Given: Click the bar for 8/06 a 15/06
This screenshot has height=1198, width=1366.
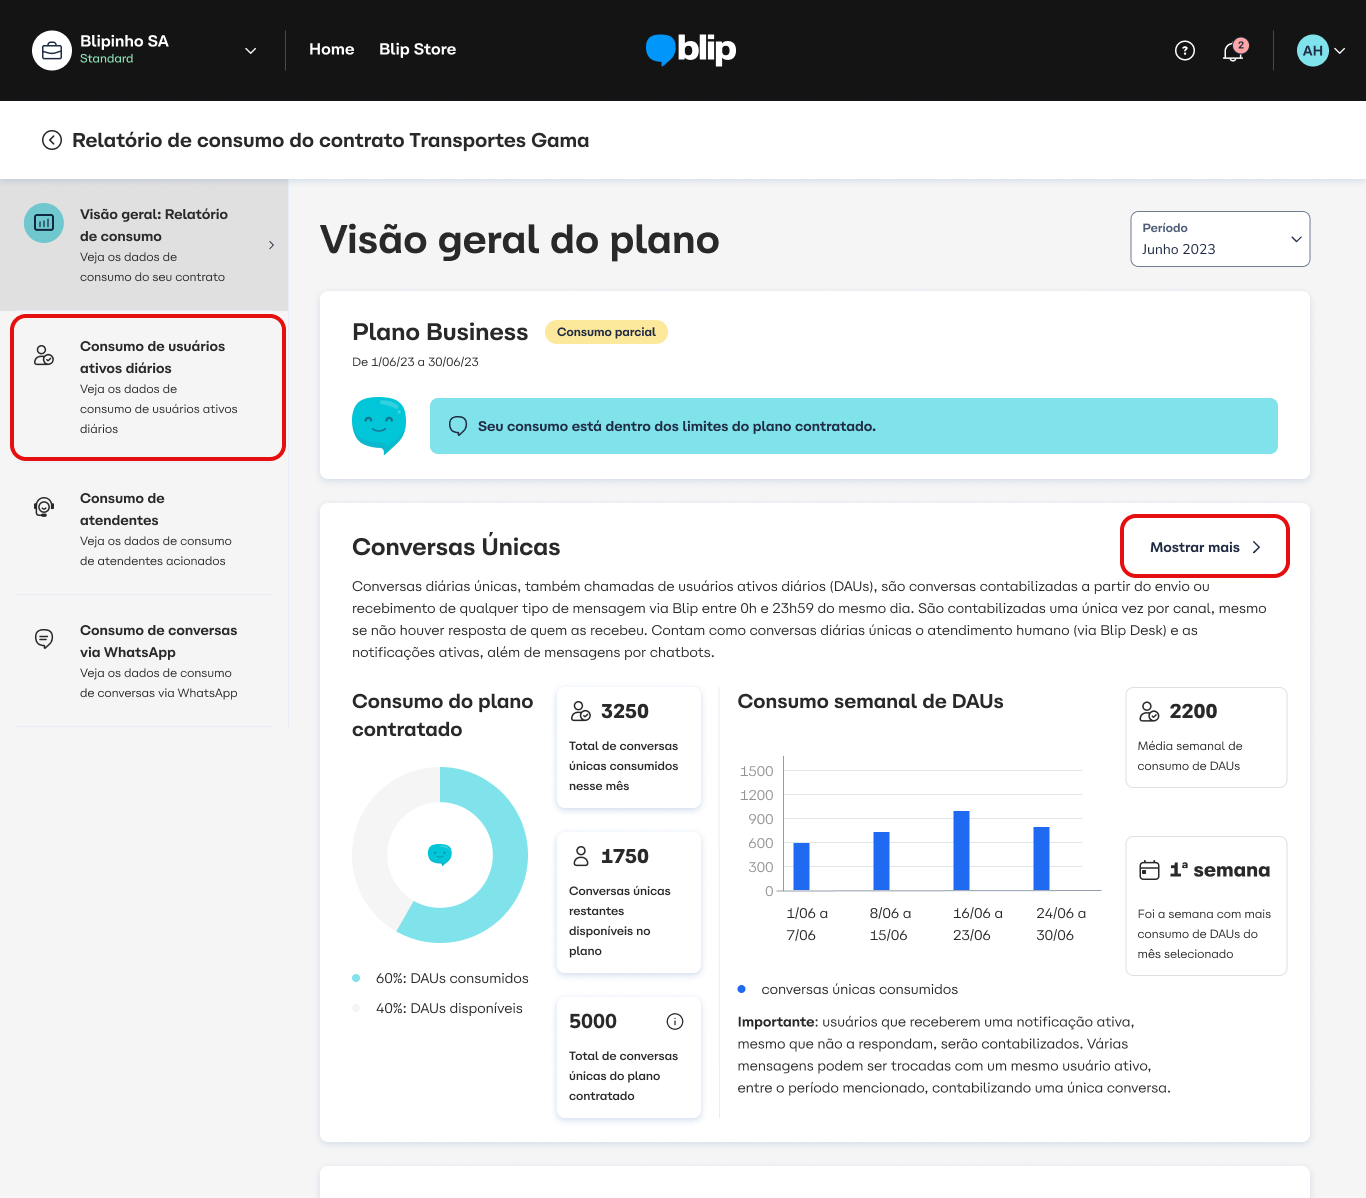Looking at the screenshot, I should [881, 861].
